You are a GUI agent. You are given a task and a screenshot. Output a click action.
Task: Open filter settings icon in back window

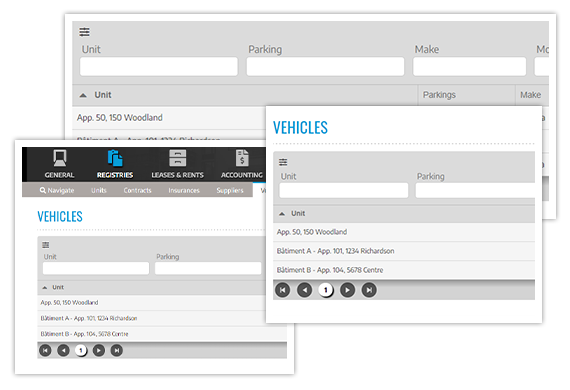84,32
